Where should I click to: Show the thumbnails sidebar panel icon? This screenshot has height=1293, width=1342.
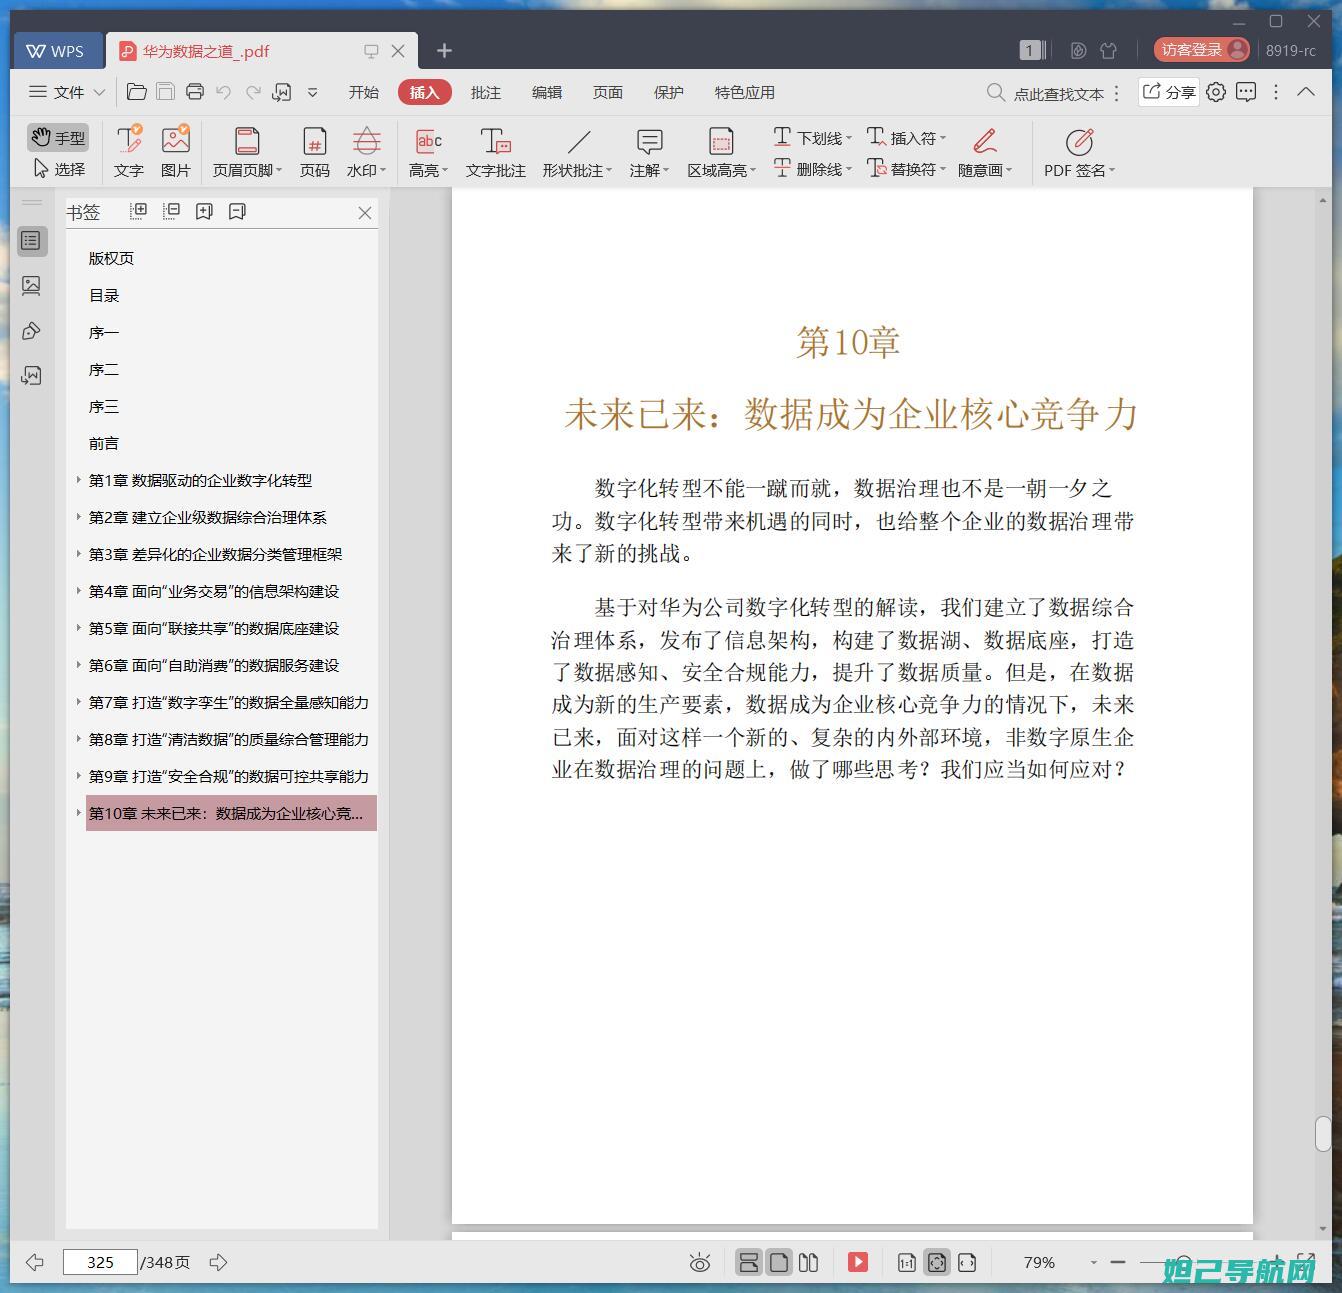tap(31, 286)
